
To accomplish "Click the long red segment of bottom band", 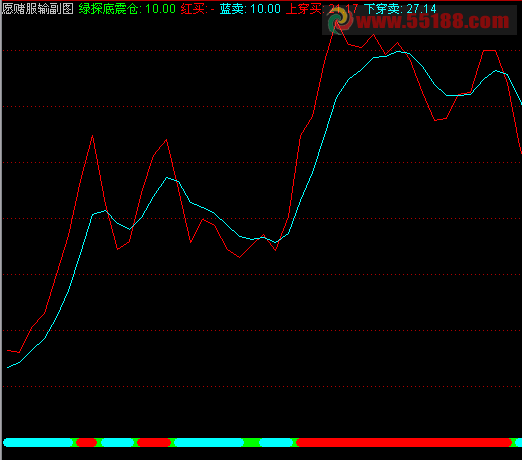I will (x=404, y=443).
